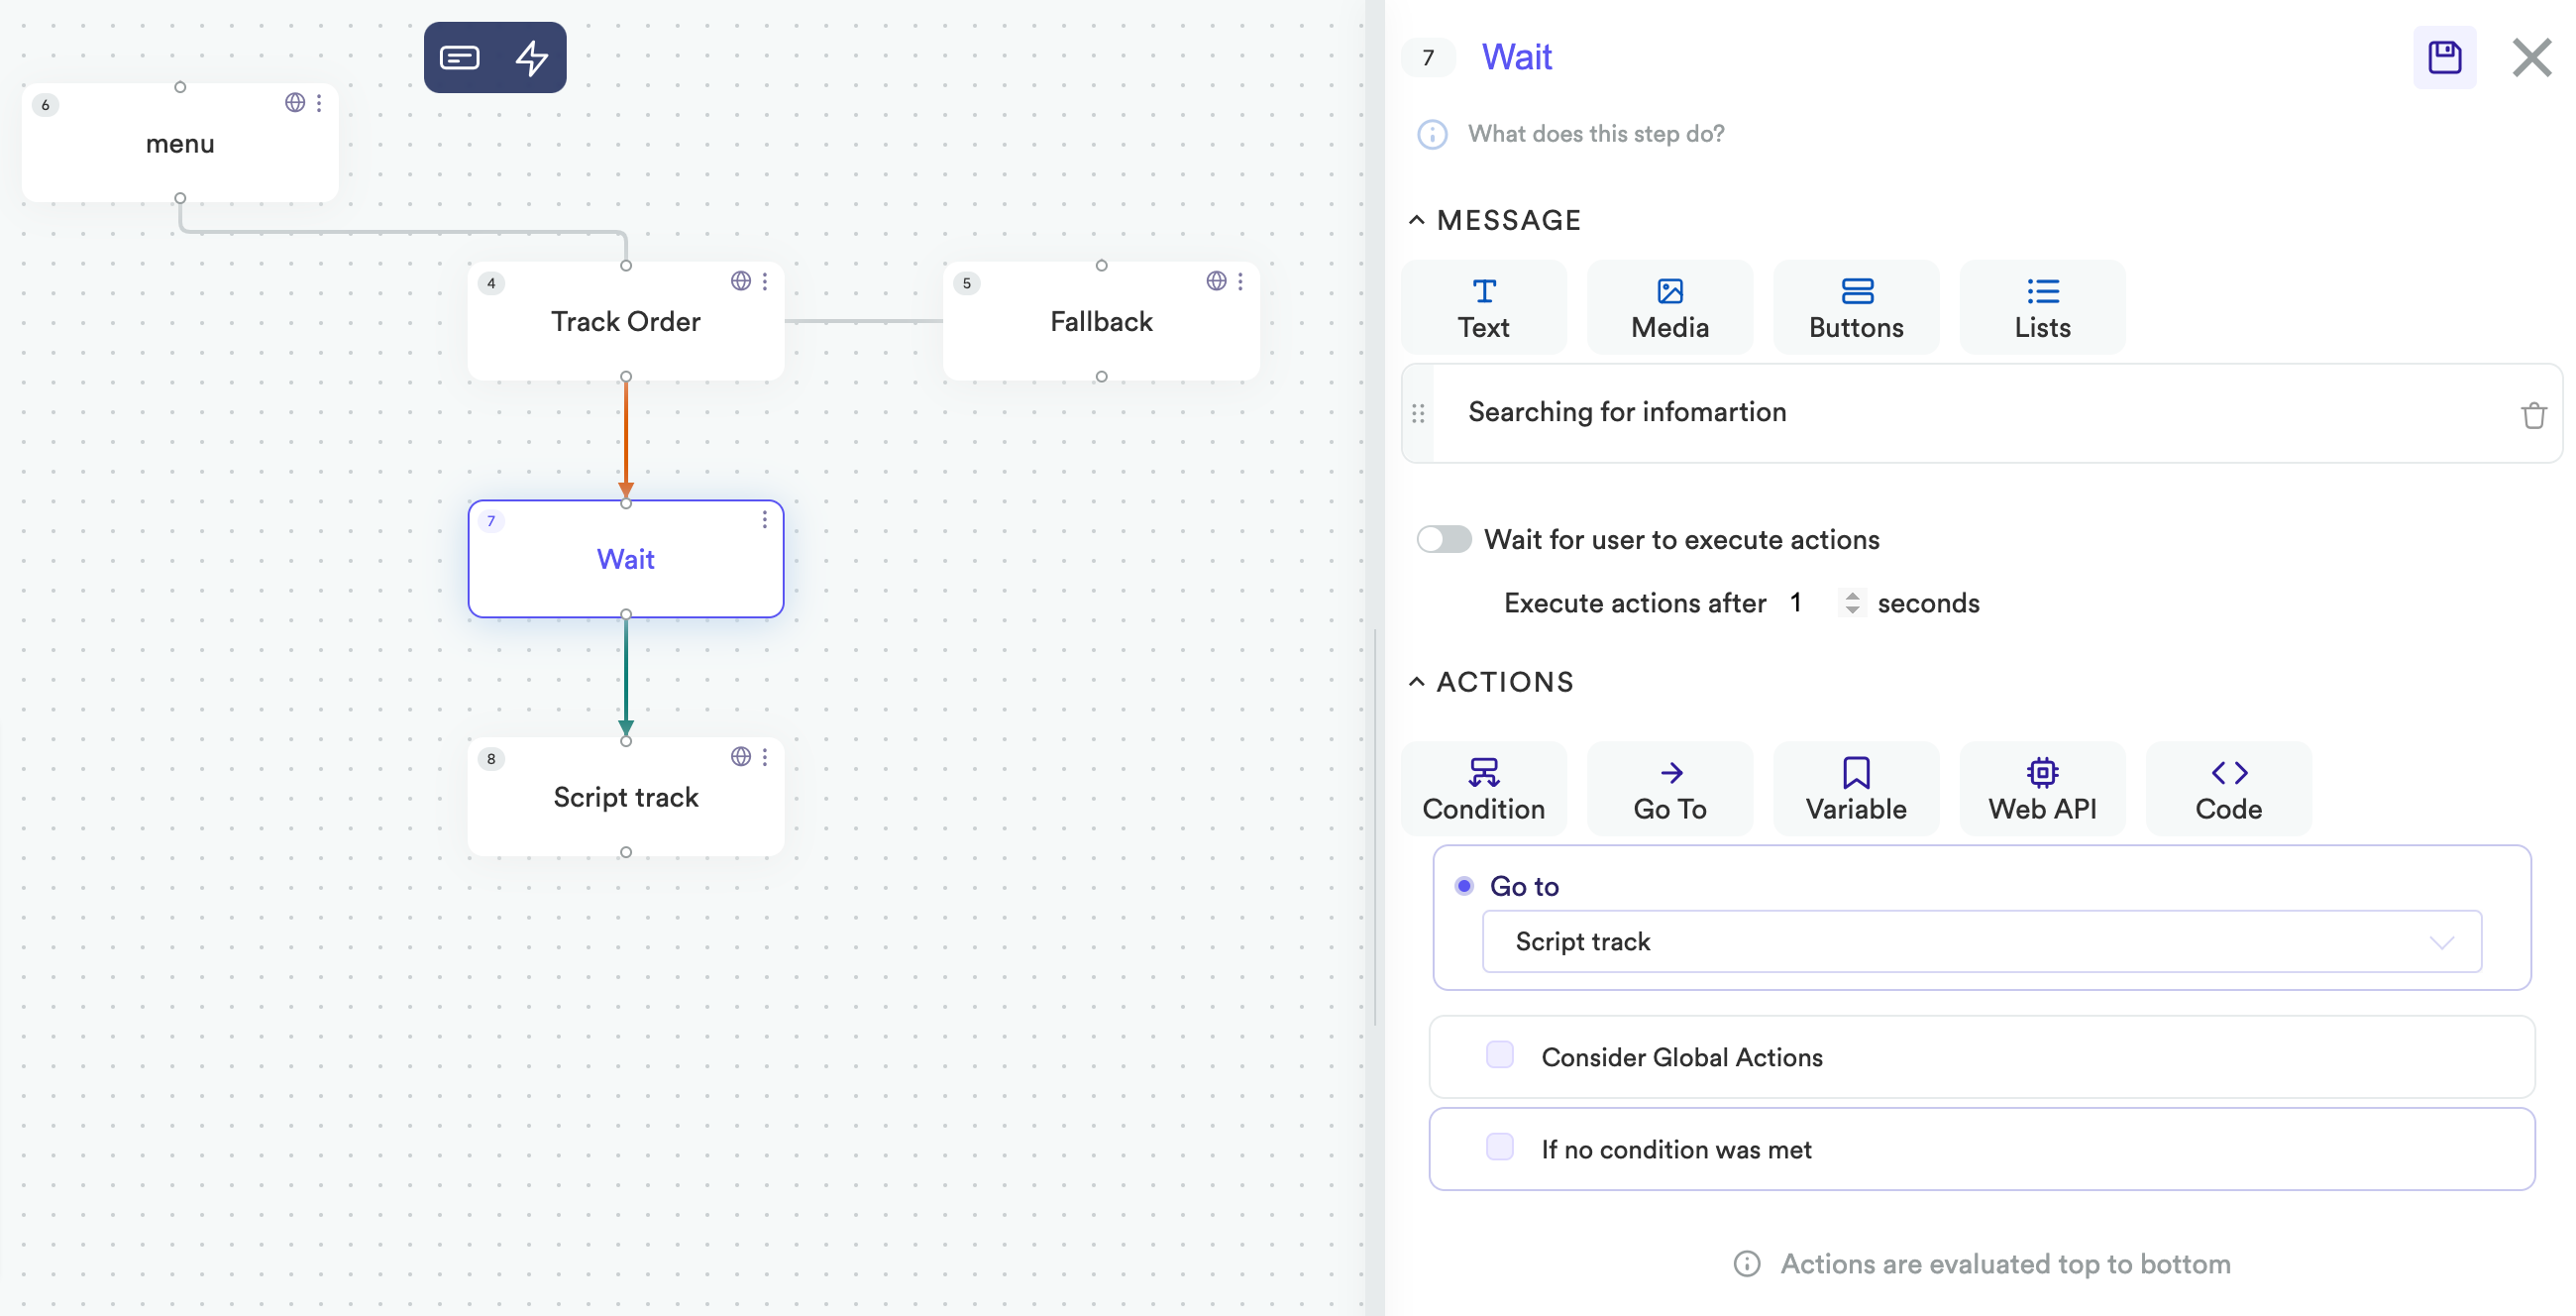Open three-dot menu on Track Order node
The height and width of the screenshot is (1316, 2576).
pos(765,282)
